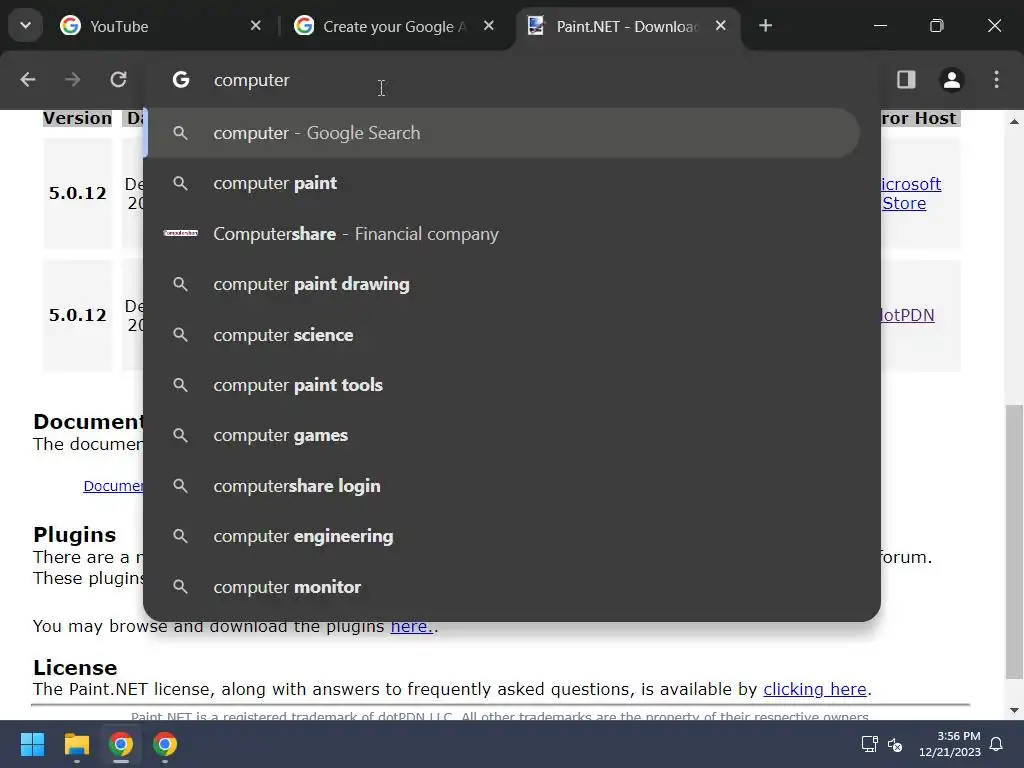This screenshot has width=1024, height=768.
Task: Select the 'computer engineering' suggestion
Action: point(504,536)
